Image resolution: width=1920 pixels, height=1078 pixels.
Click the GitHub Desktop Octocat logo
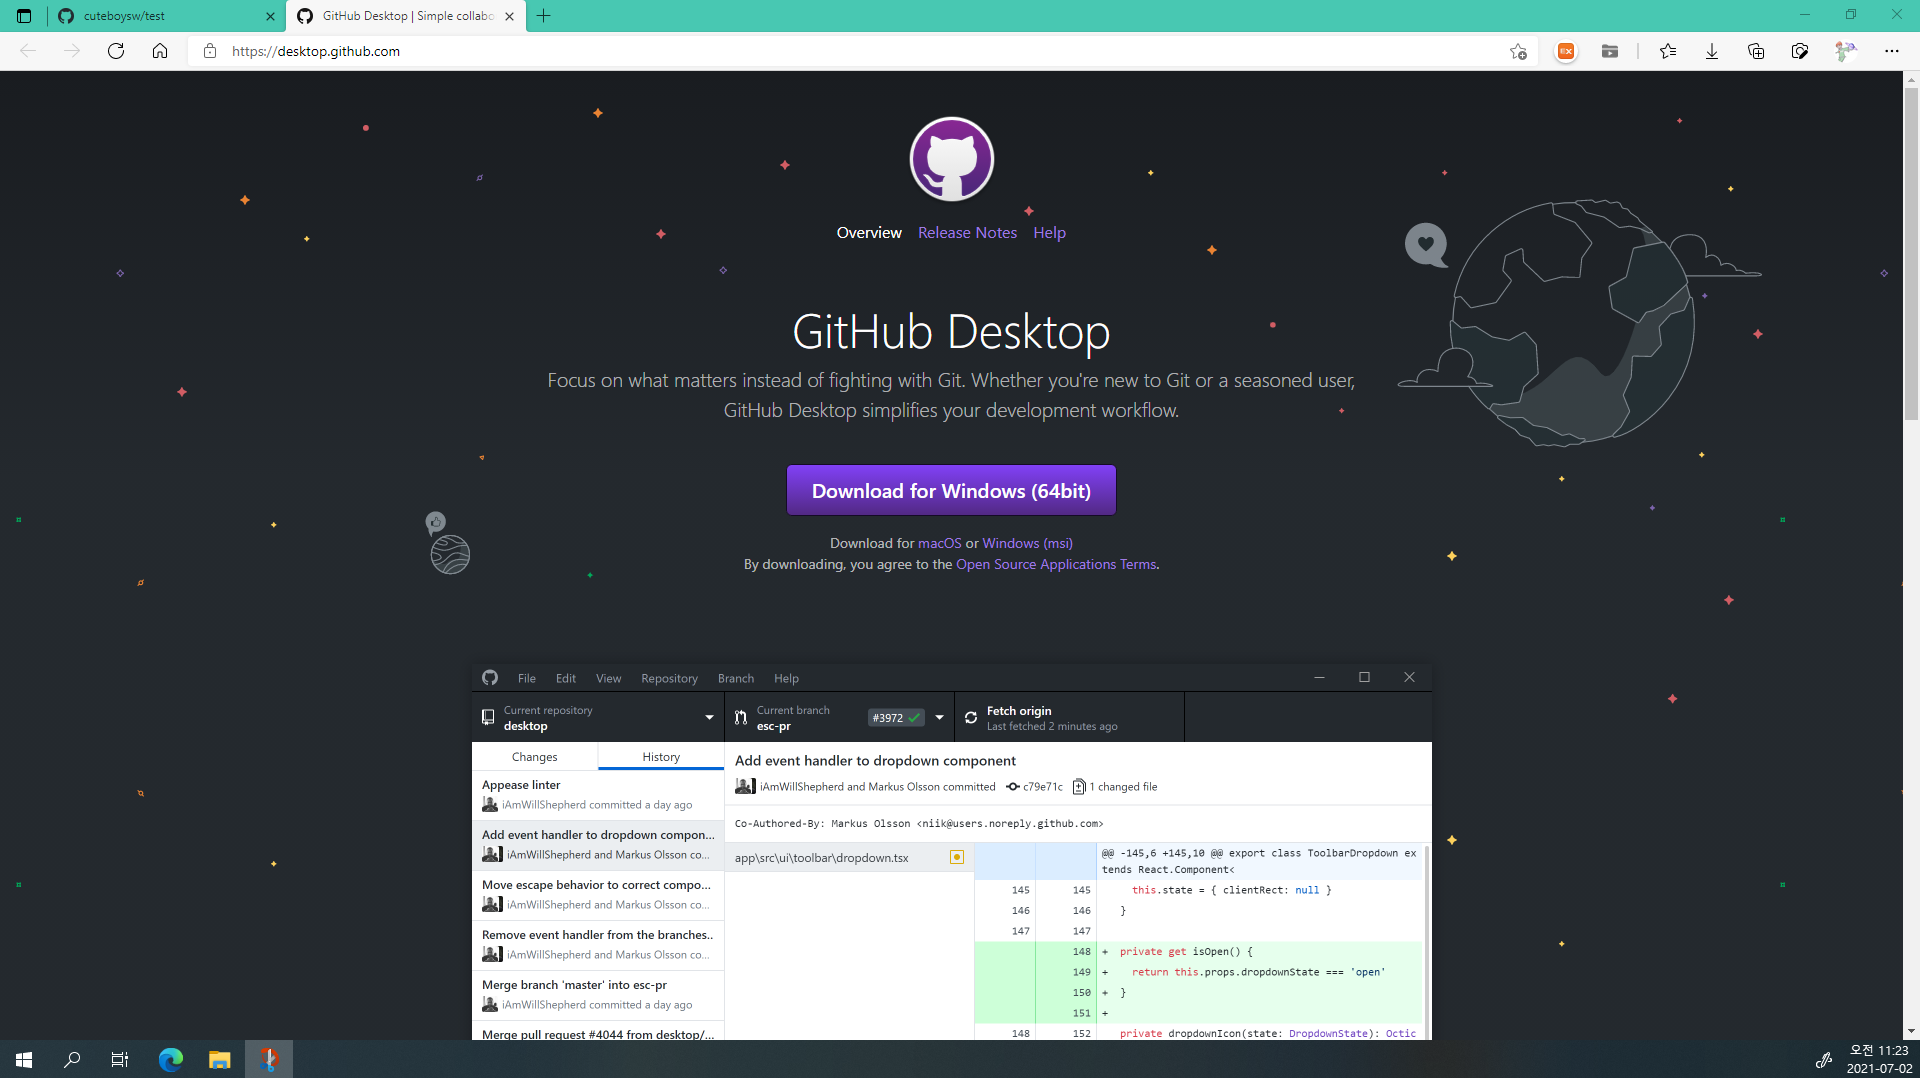click(951, 159)
